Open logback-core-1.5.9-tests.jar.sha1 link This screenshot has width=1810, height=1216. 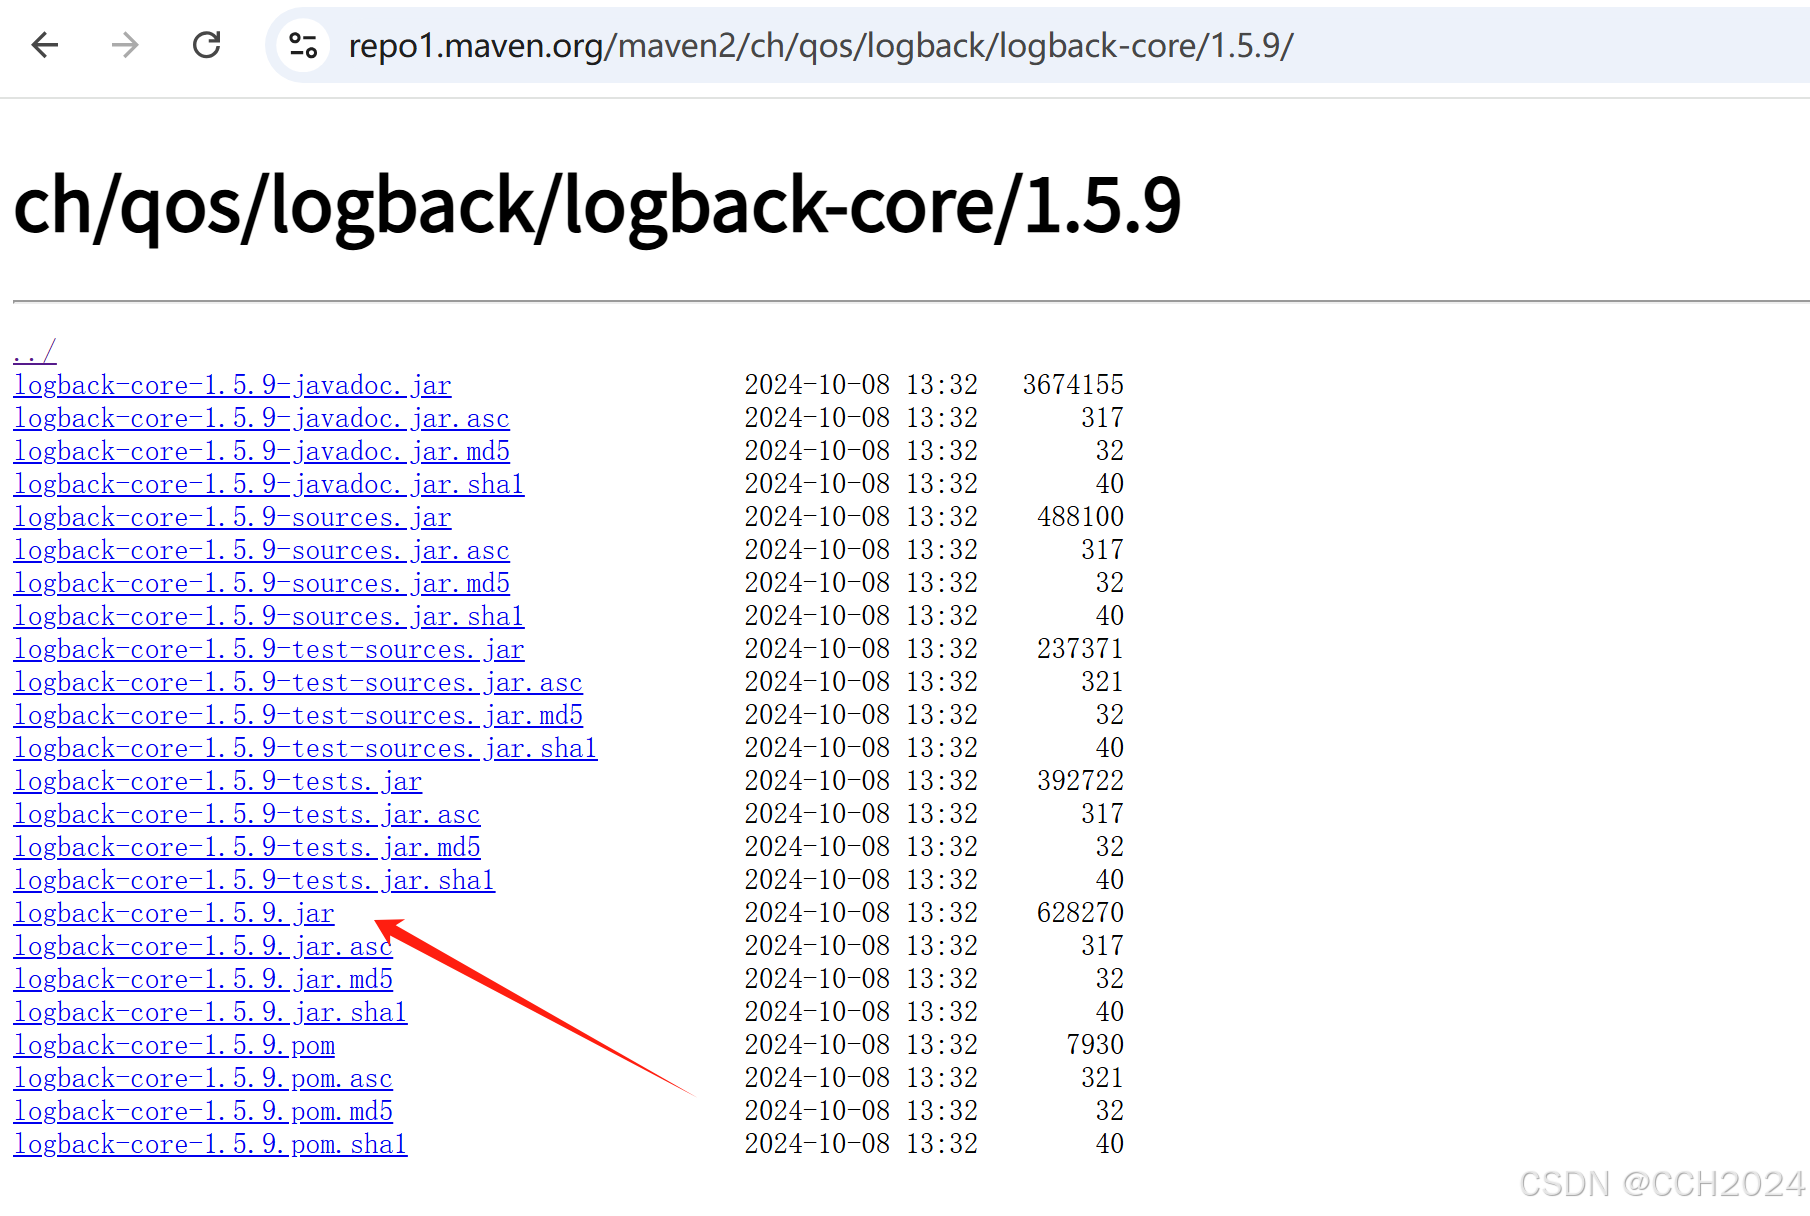pos(254,880)
